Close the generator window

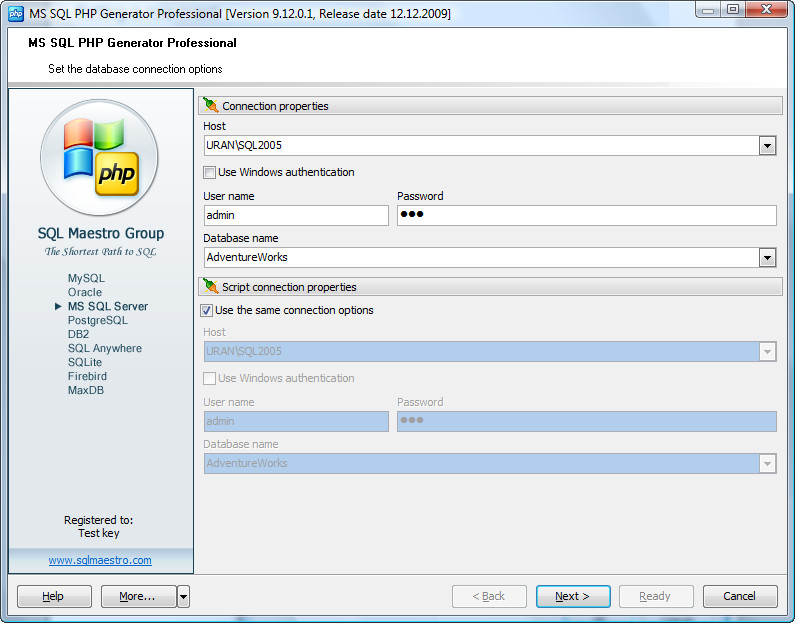point(767,10)
